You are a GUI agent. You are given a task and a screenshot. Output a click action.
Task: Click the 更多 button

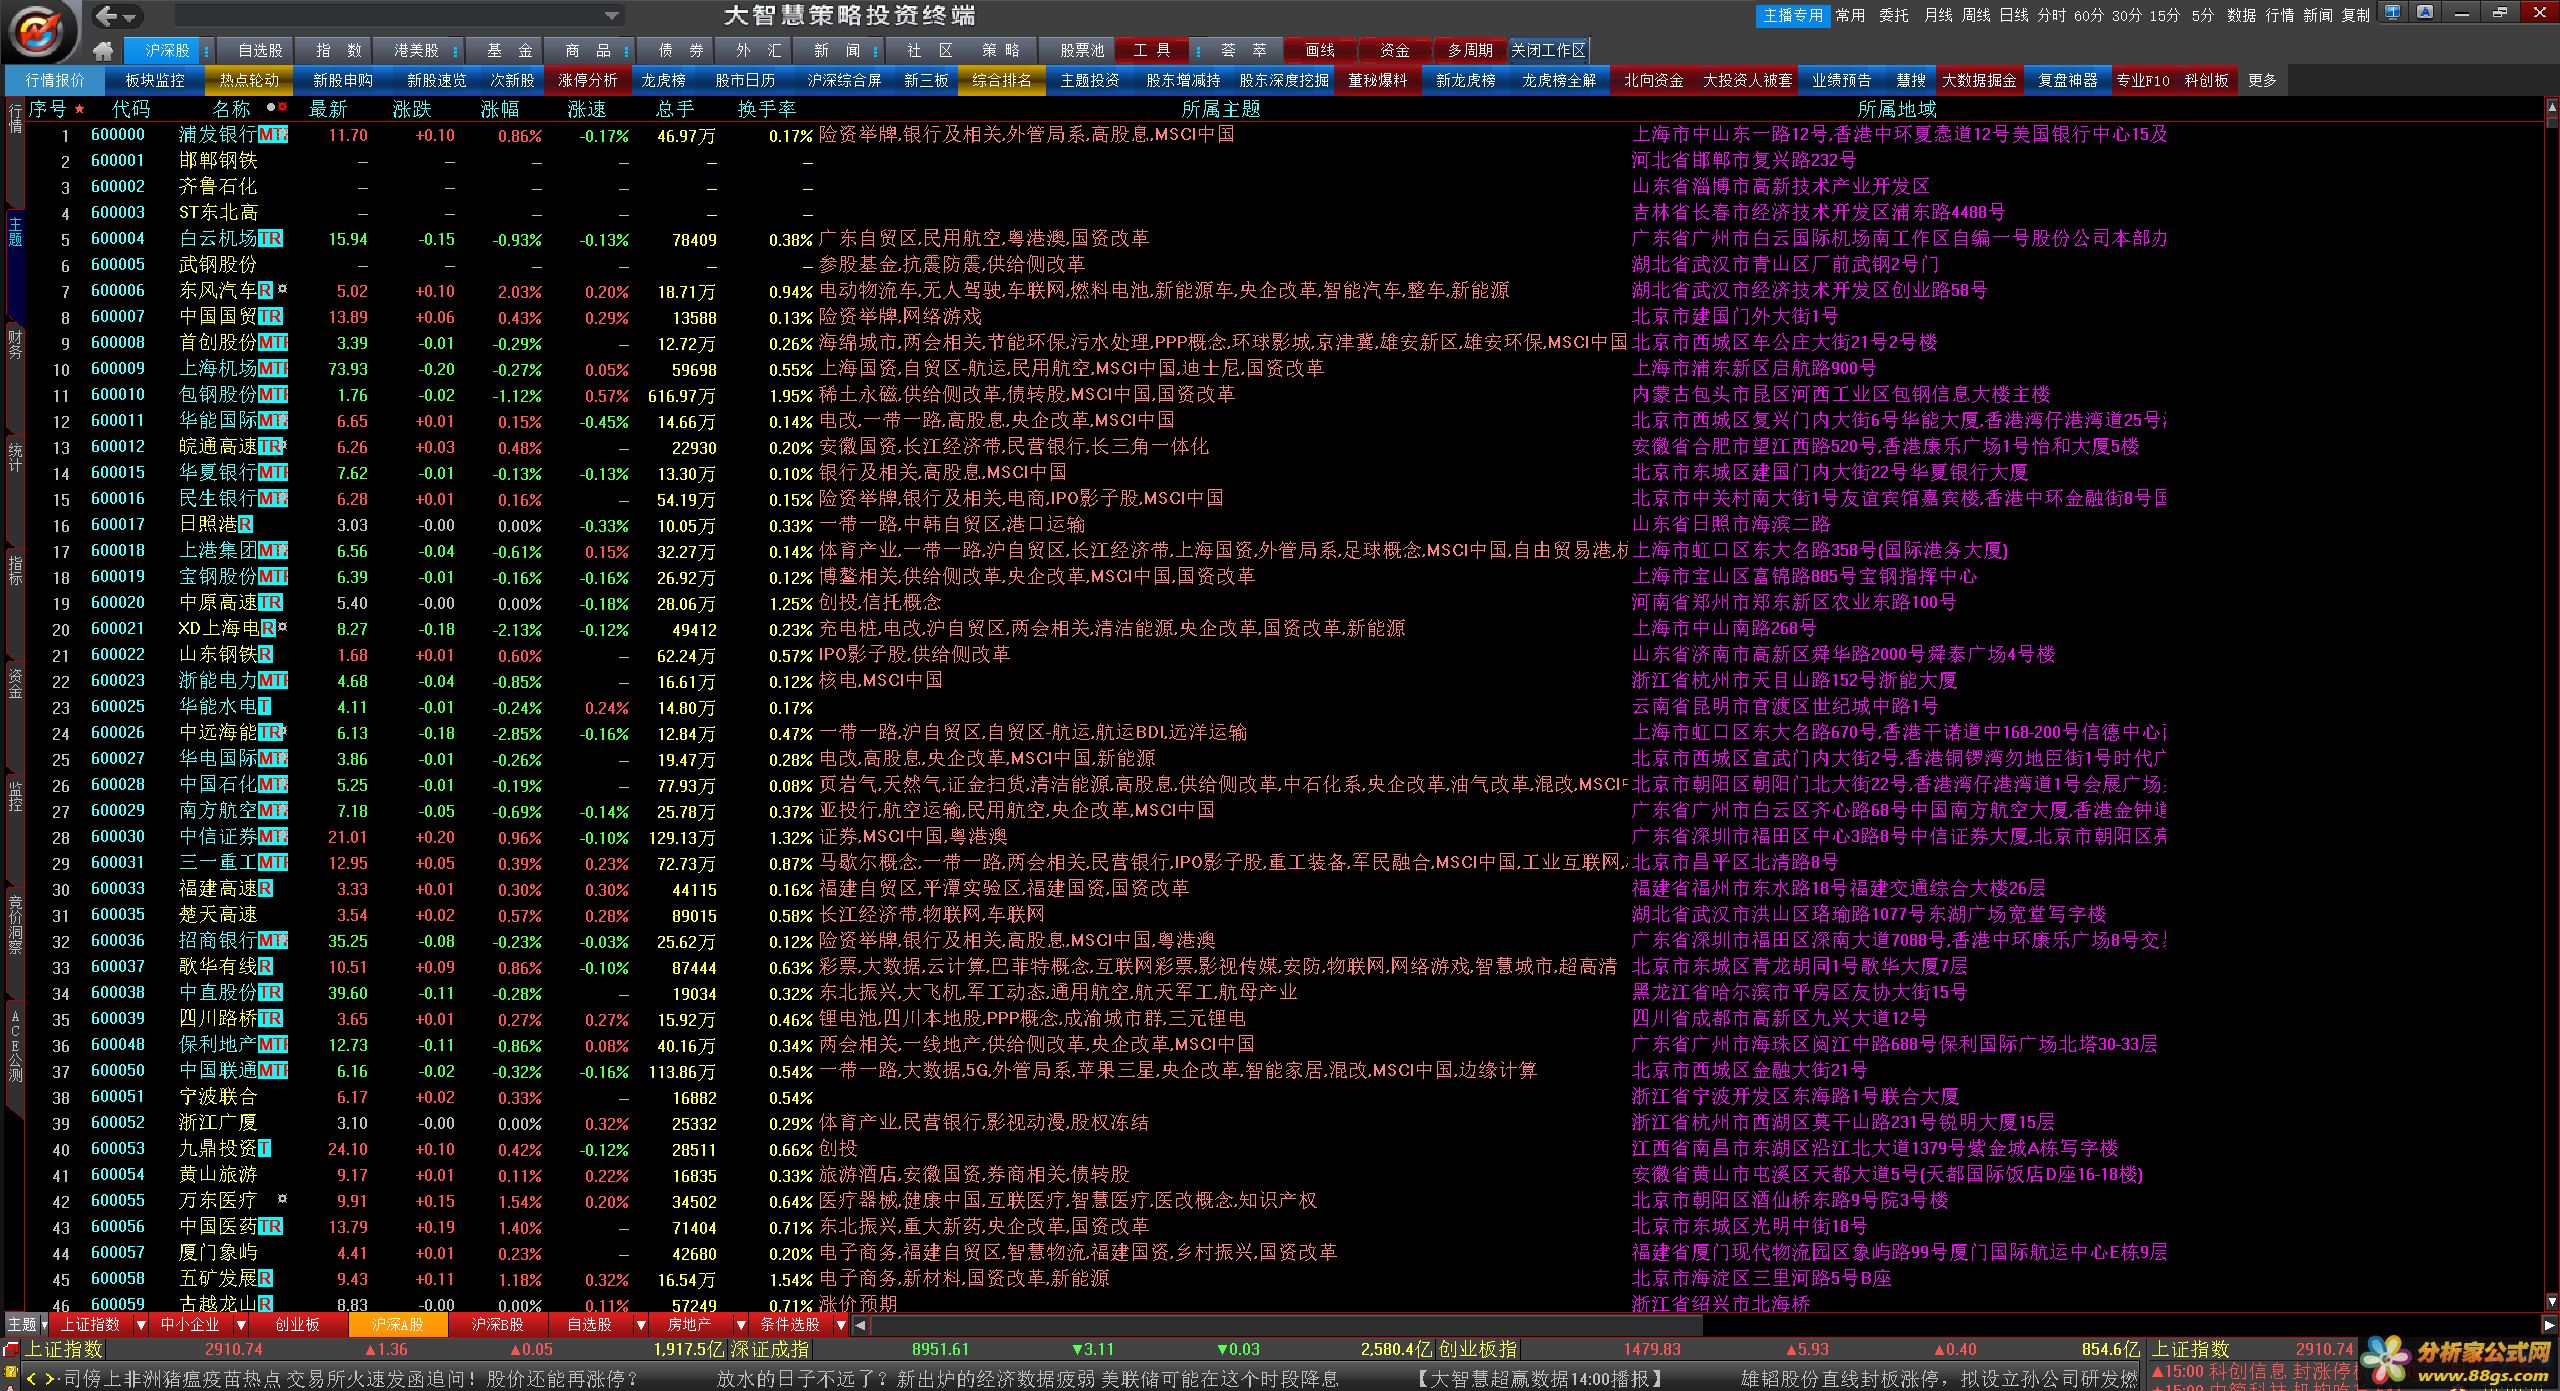(2262, 80)
